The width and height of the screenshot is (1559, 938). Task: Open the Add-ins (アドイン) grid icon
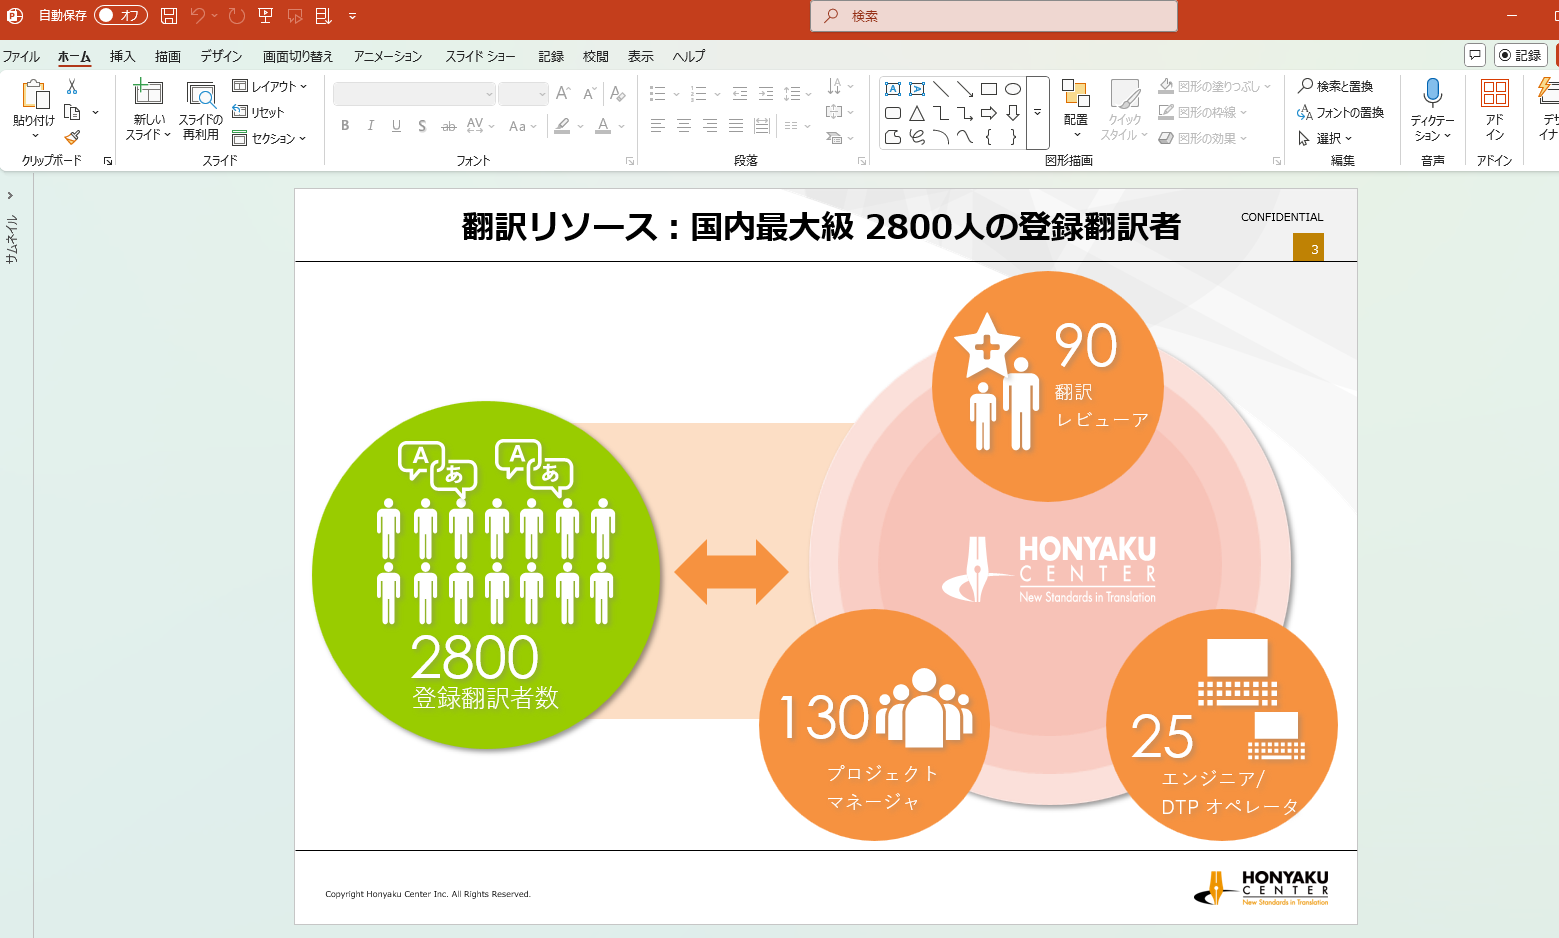click(1495, 93)
